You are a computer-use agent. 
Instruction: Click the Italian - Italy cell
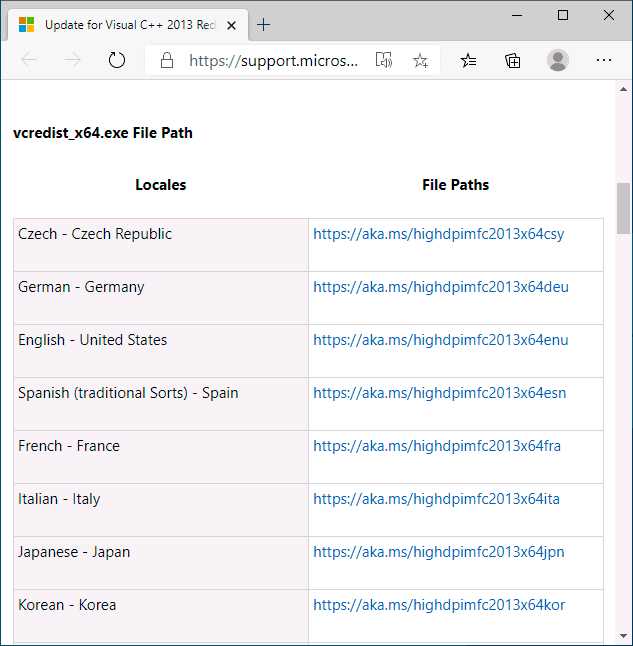click(161, 510)
